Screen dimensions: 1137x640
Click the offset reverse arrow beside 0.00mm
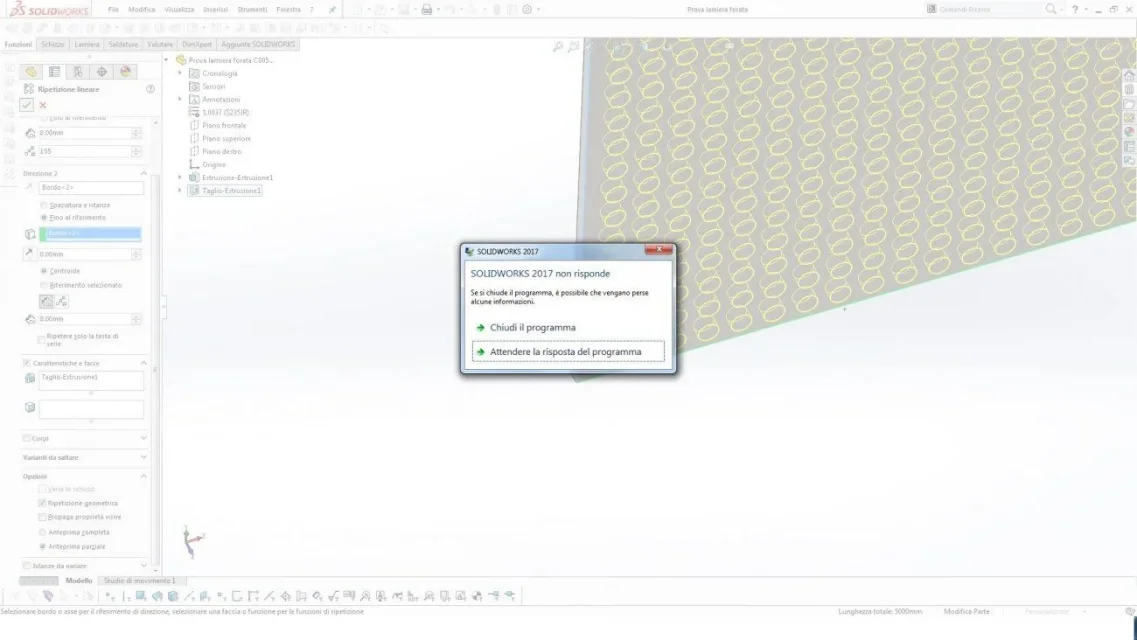pos(29,254)
